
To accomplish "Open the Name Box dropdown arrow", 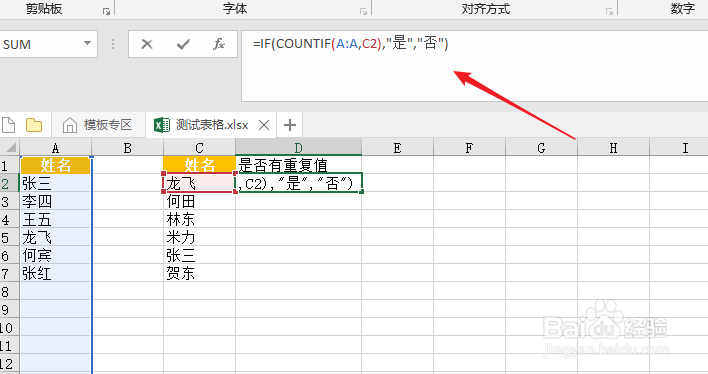I will (87, 44).
